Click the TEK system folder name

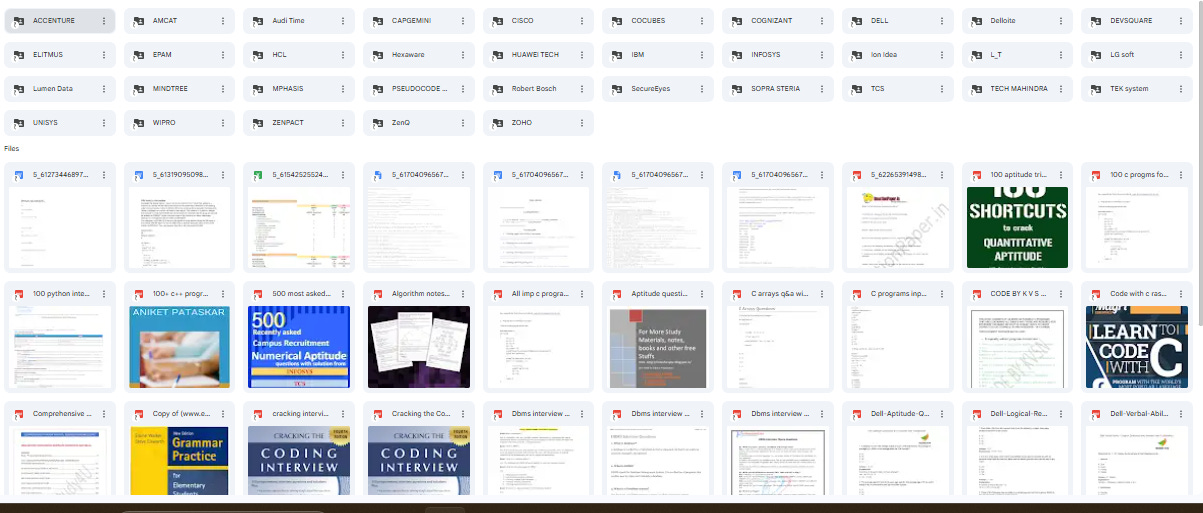pos(1129,88)
